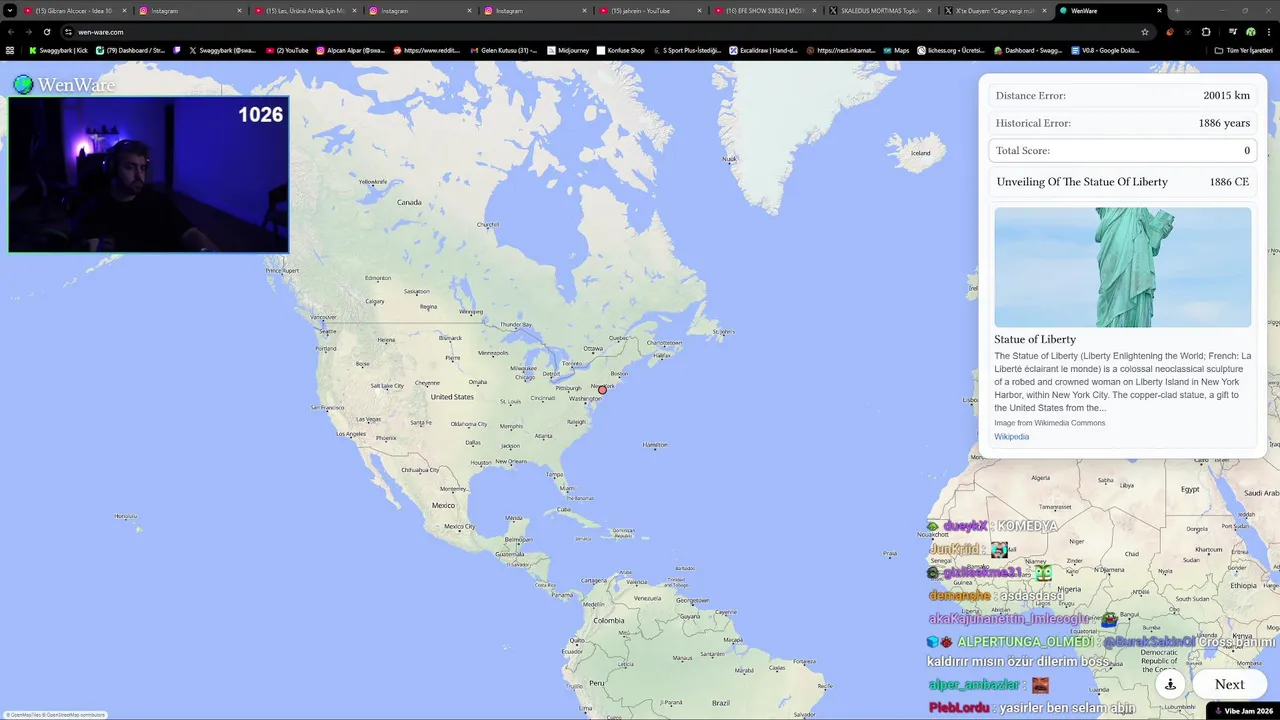Open the Twitch bookmark icon

click(177, 50)
